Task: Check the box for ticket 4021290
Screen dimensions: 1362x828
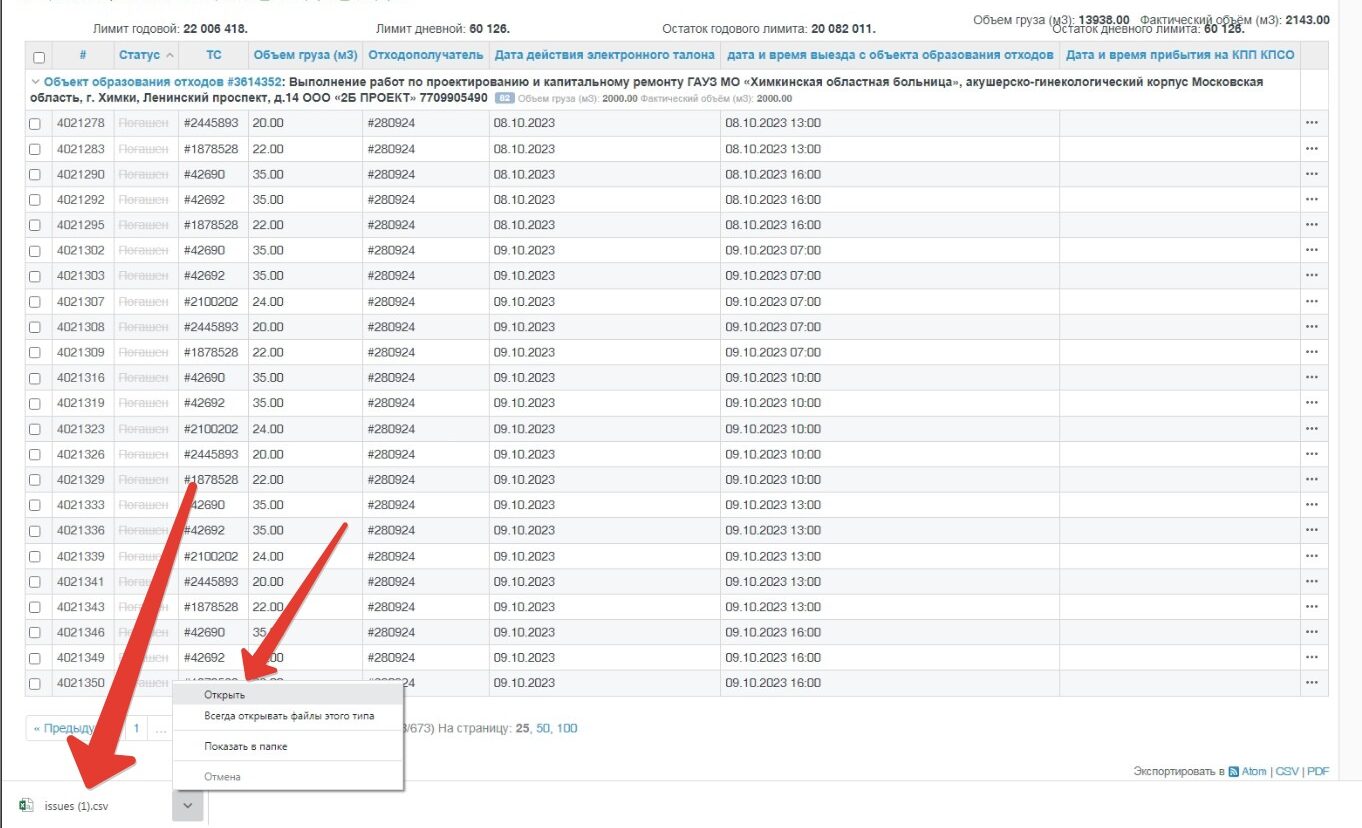Action: click(x=35, y=175)
